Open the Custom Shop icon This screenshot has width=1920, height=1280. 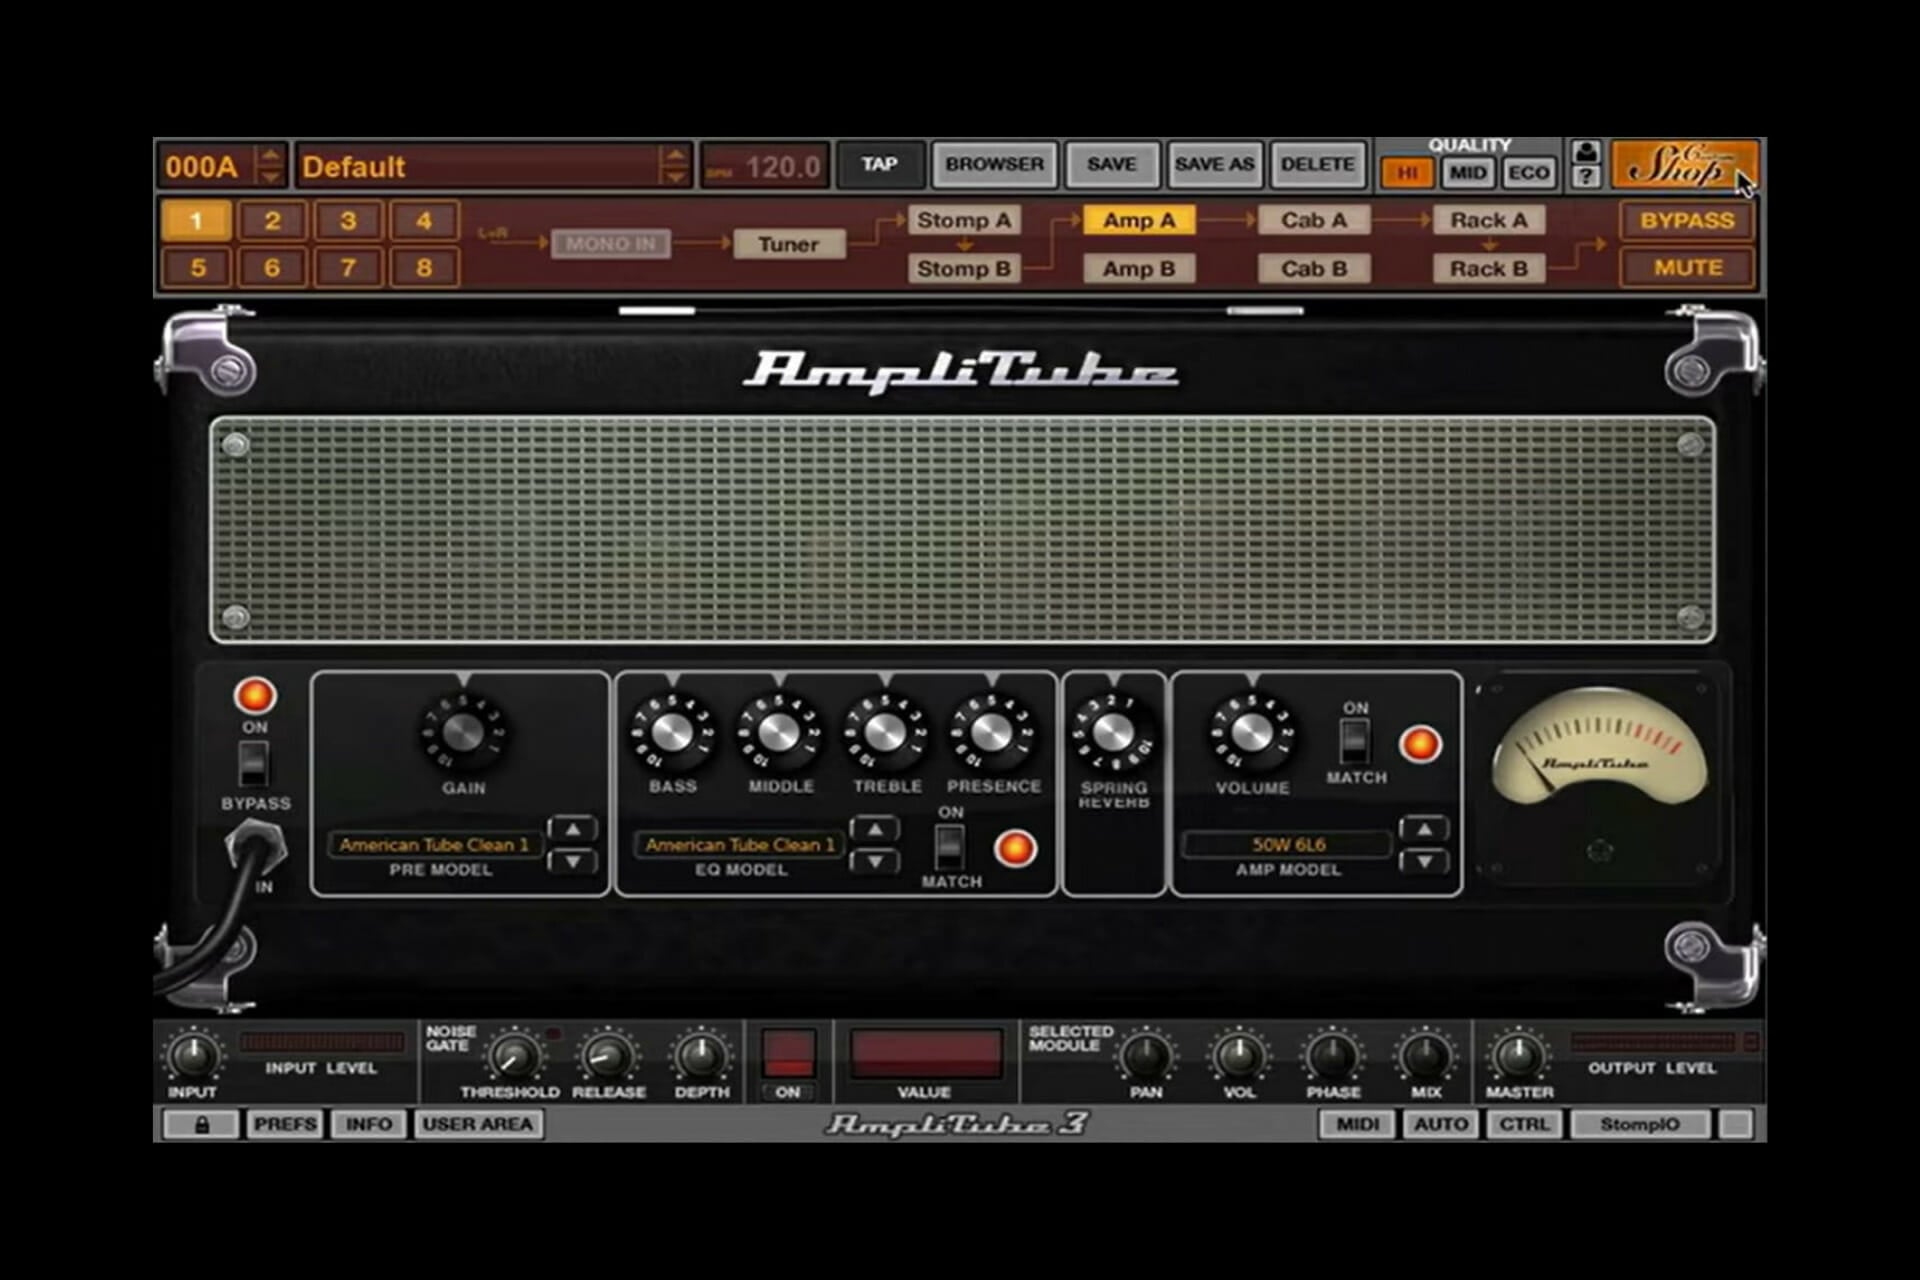(x=1684, y=164)
